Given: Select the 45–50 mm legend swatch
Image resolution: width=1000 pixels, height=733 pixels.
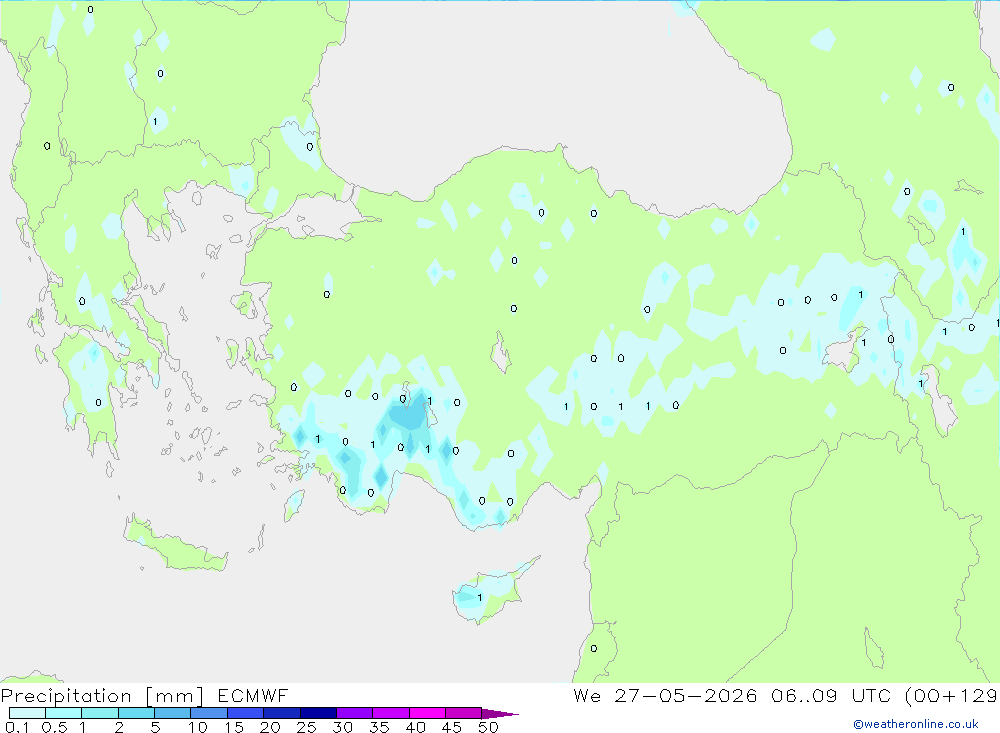Looking at the screenshot, I should [464, 713].
